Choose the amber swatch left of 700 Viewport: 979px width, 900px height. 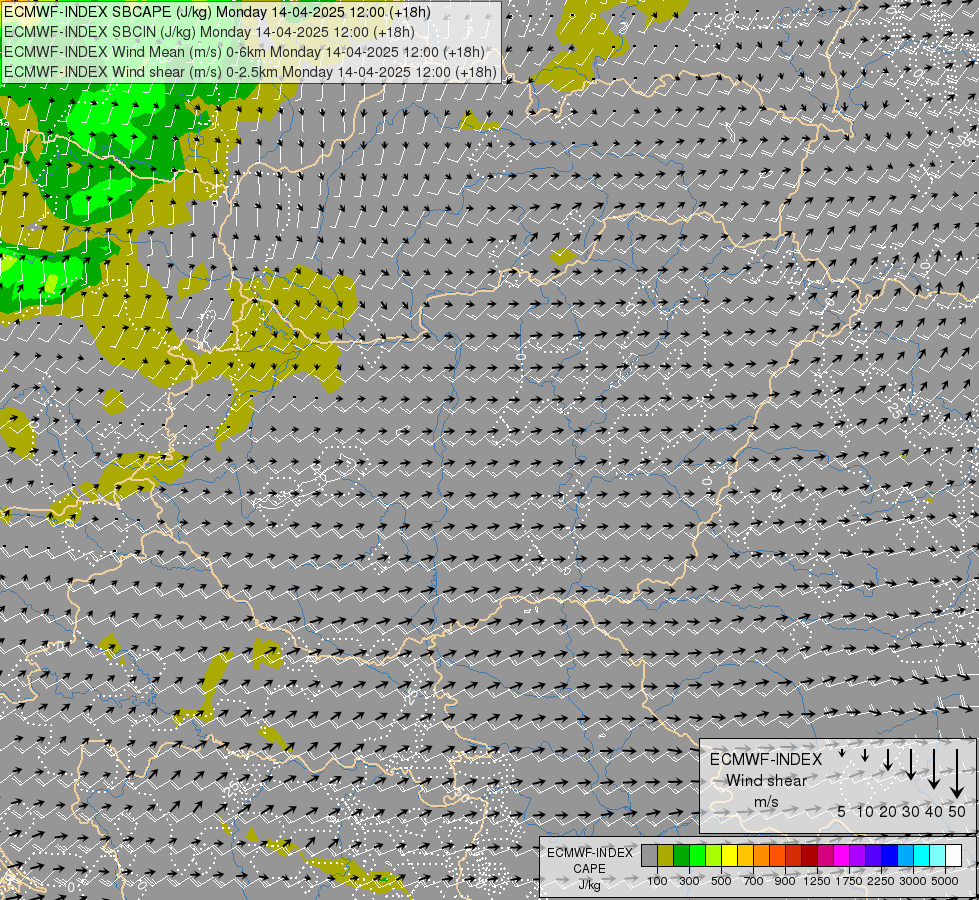point(745,855)
